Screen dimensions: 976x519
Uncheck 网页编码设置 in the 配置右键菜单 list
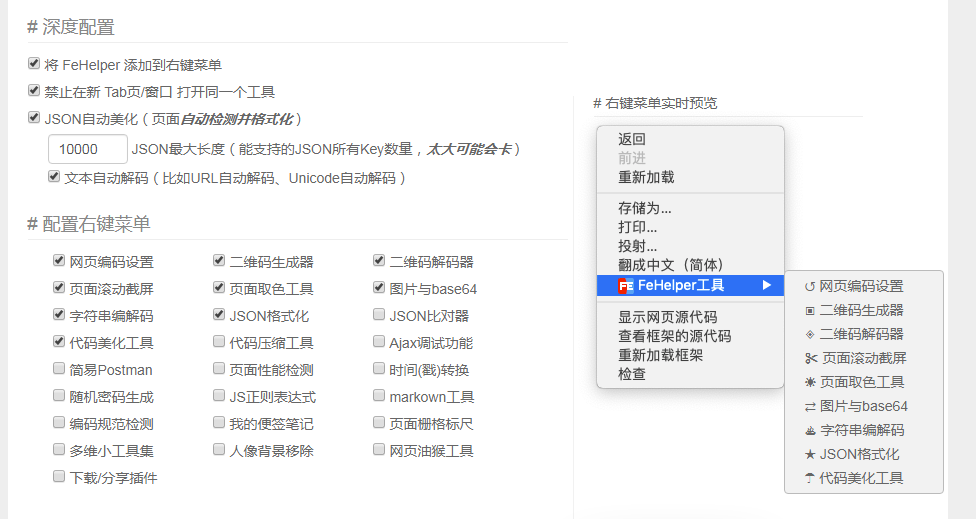[x=59, y=260]
